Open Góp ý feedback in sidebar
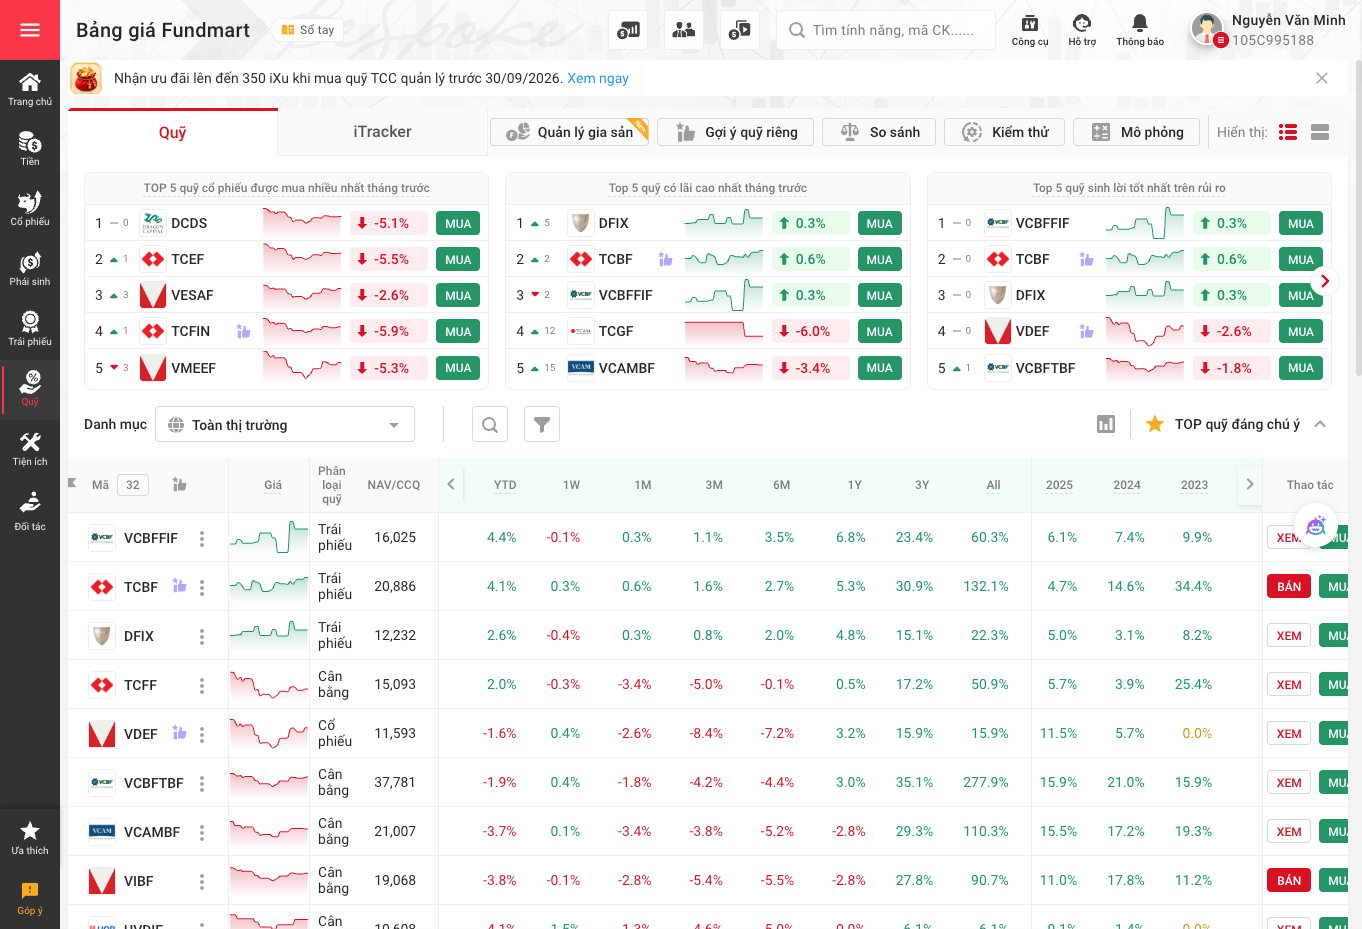1362x929 pixels. pyautogui.click(x=30, y=898)
